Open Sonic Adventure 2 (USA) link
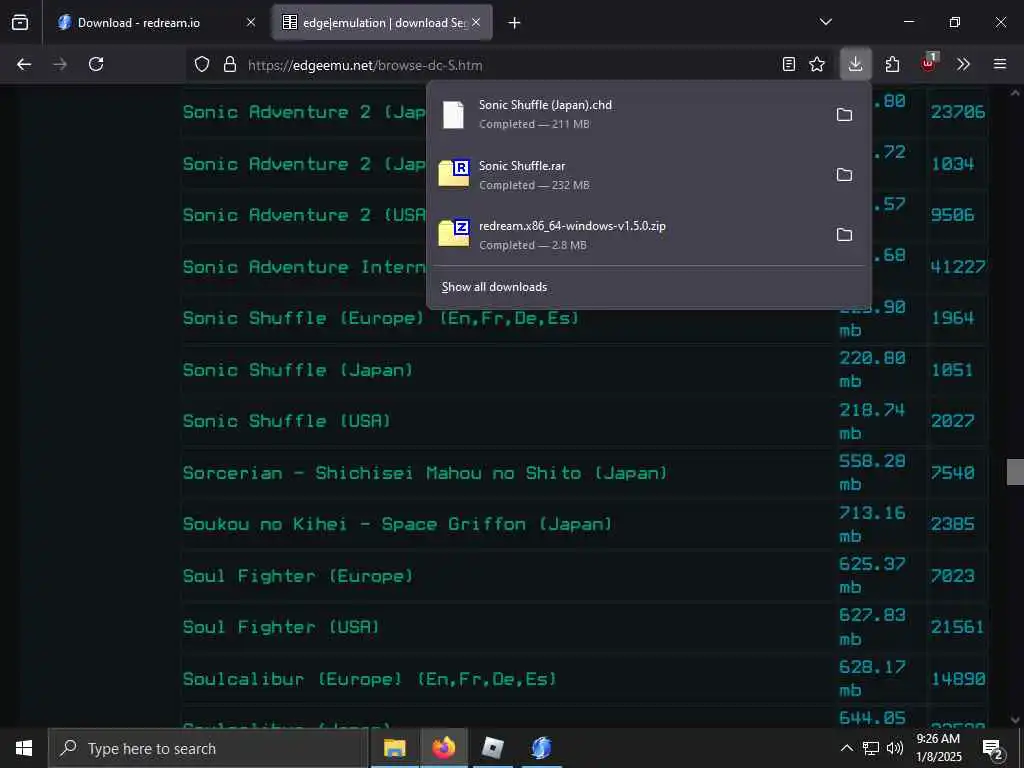1024x768 pixels. pos(304,216)
